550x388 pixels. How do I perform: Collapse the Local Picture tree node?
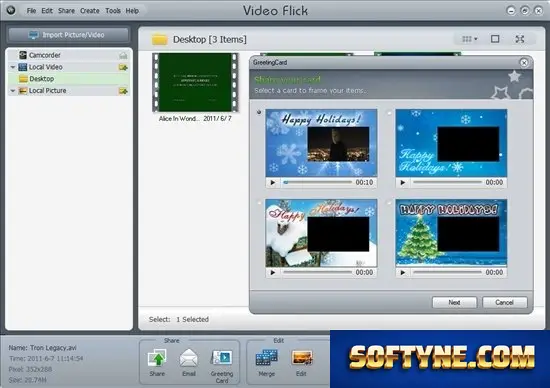point(13,91)
